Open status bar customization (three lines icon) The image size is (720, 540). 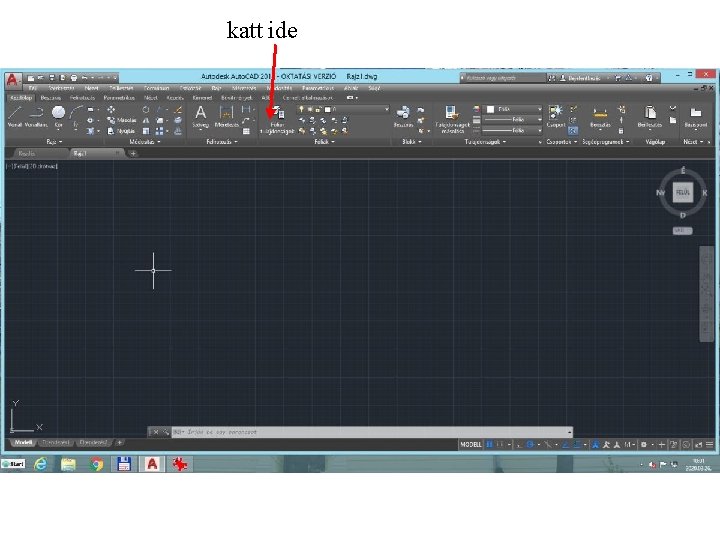click(x=709, y=444)
